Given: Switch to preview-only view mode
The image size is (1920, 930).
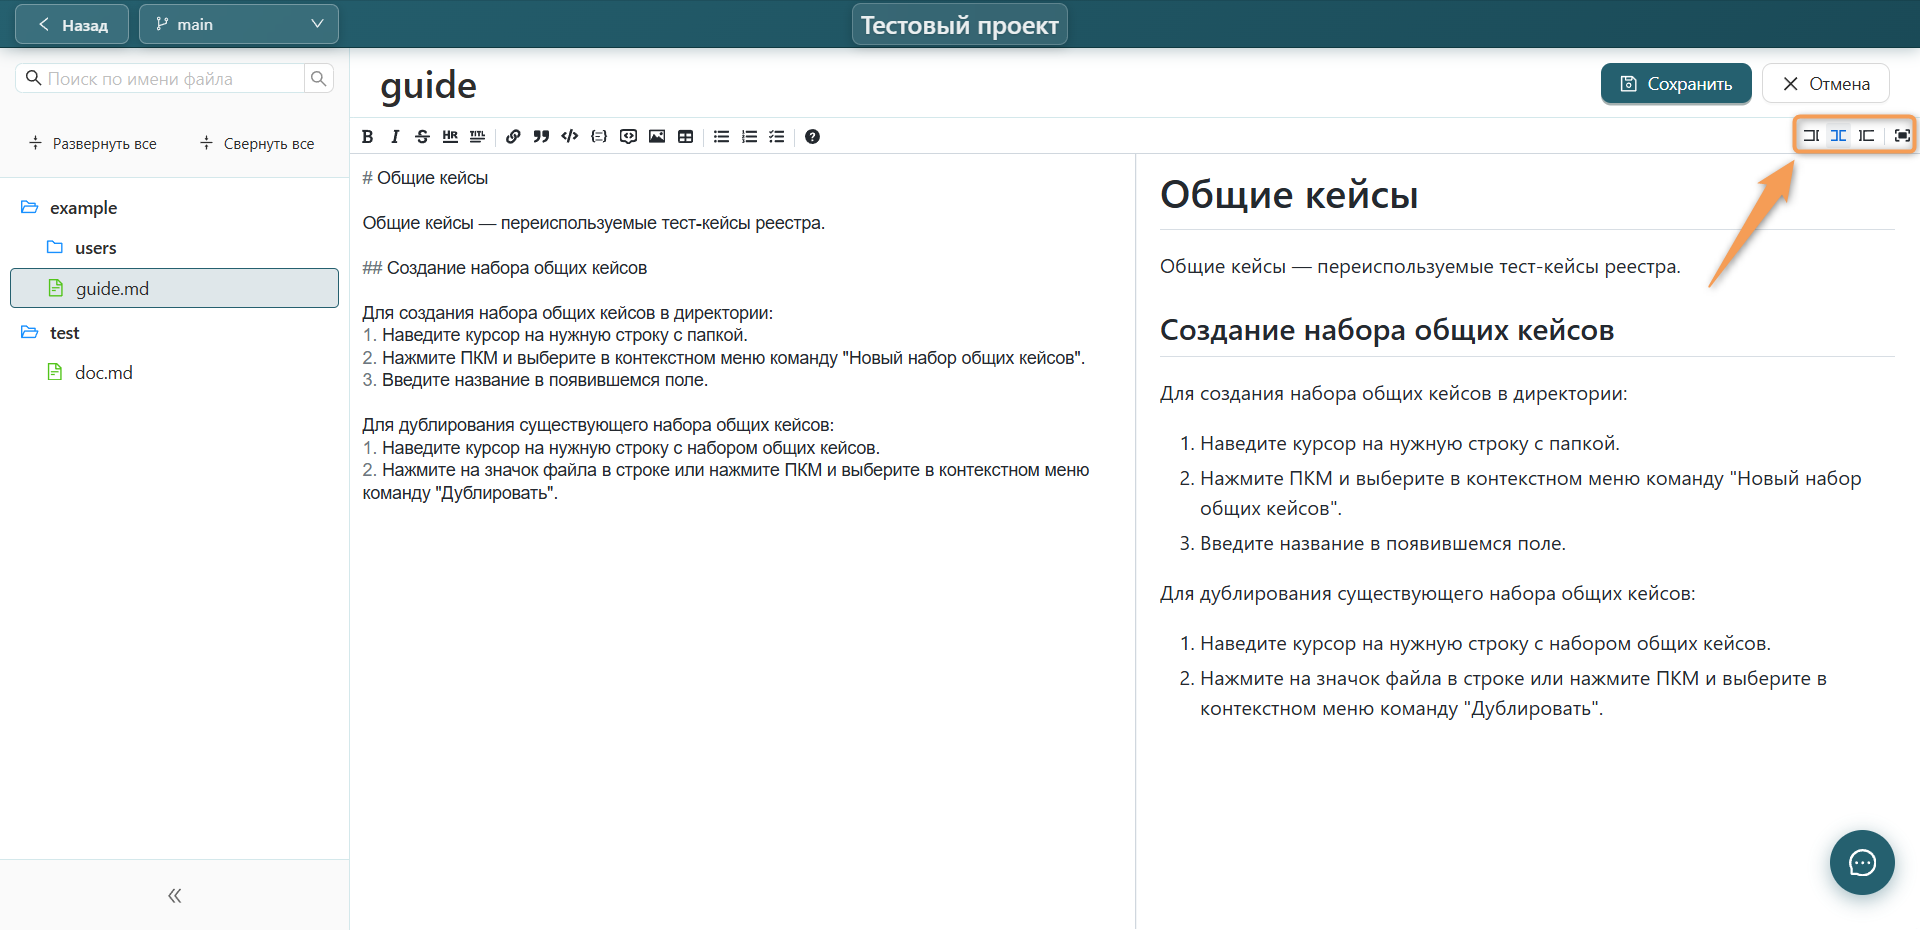Looking at the screenshot, I should (x=1866, y=135).
